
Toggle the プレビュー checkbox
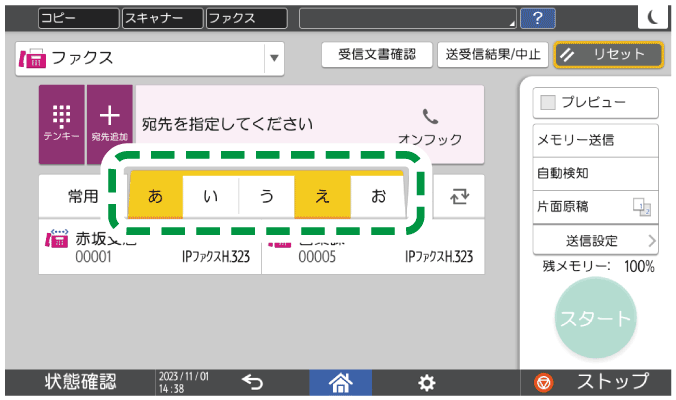point(548,102)
